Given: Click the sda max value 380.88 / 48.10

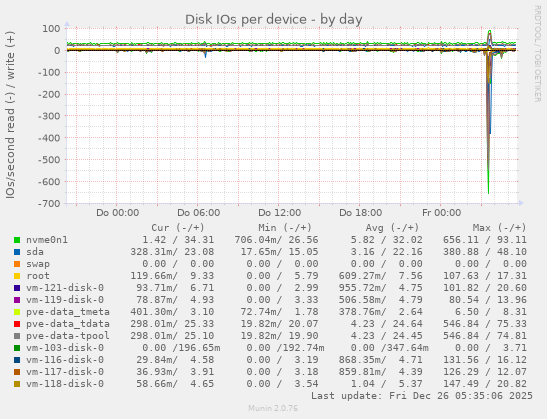Looking at the screenshot, I should [485, 252].
